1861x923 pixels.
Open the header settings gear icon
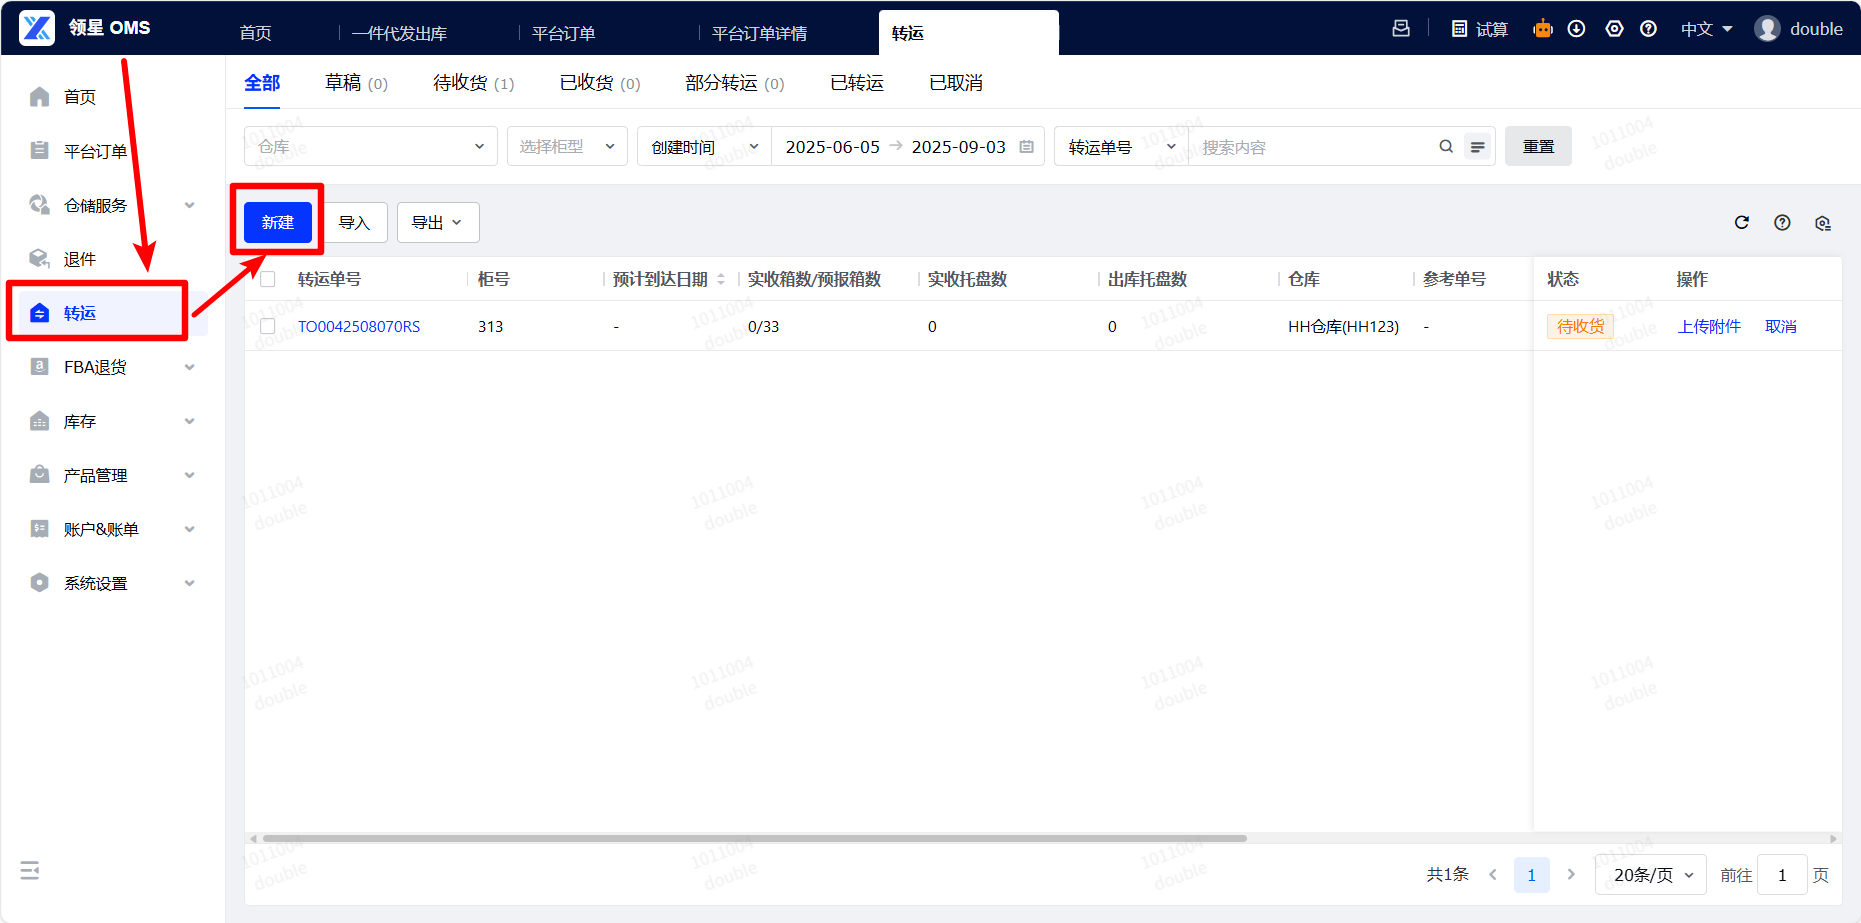(1614, 29)
